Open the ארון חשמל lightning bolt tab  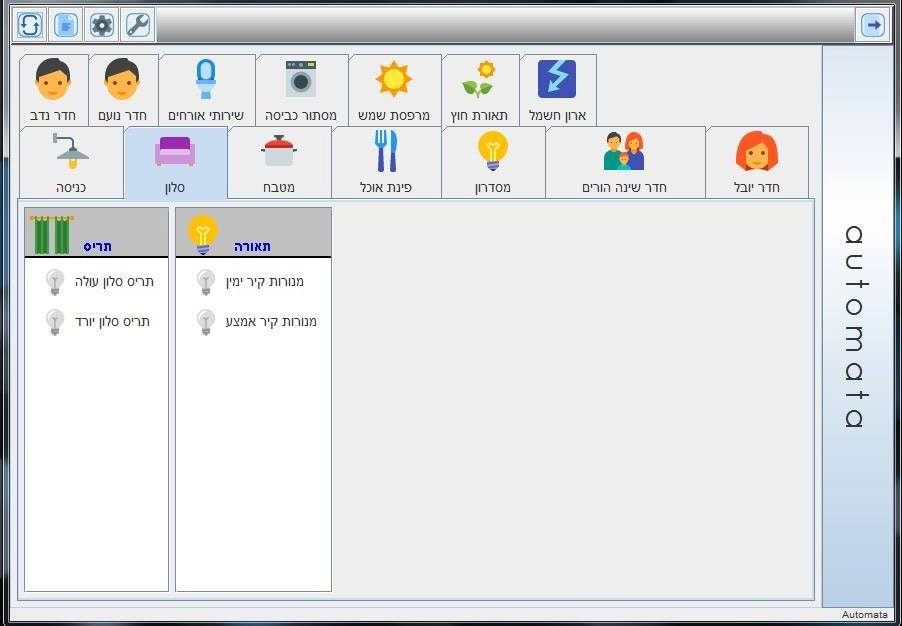tap(557, 90)
